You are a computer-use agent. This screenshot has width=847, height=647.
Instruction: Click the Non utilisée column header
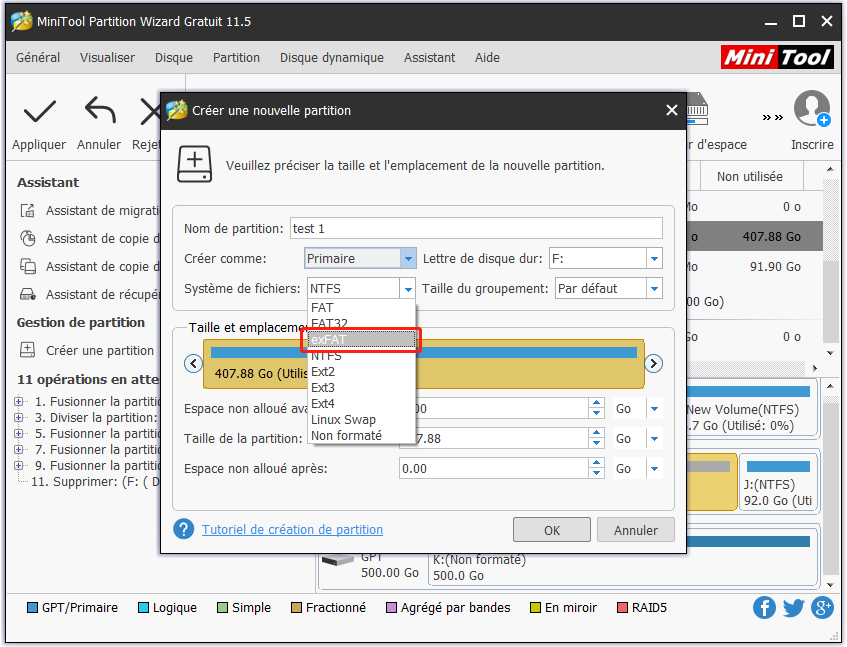pos(750,177)
